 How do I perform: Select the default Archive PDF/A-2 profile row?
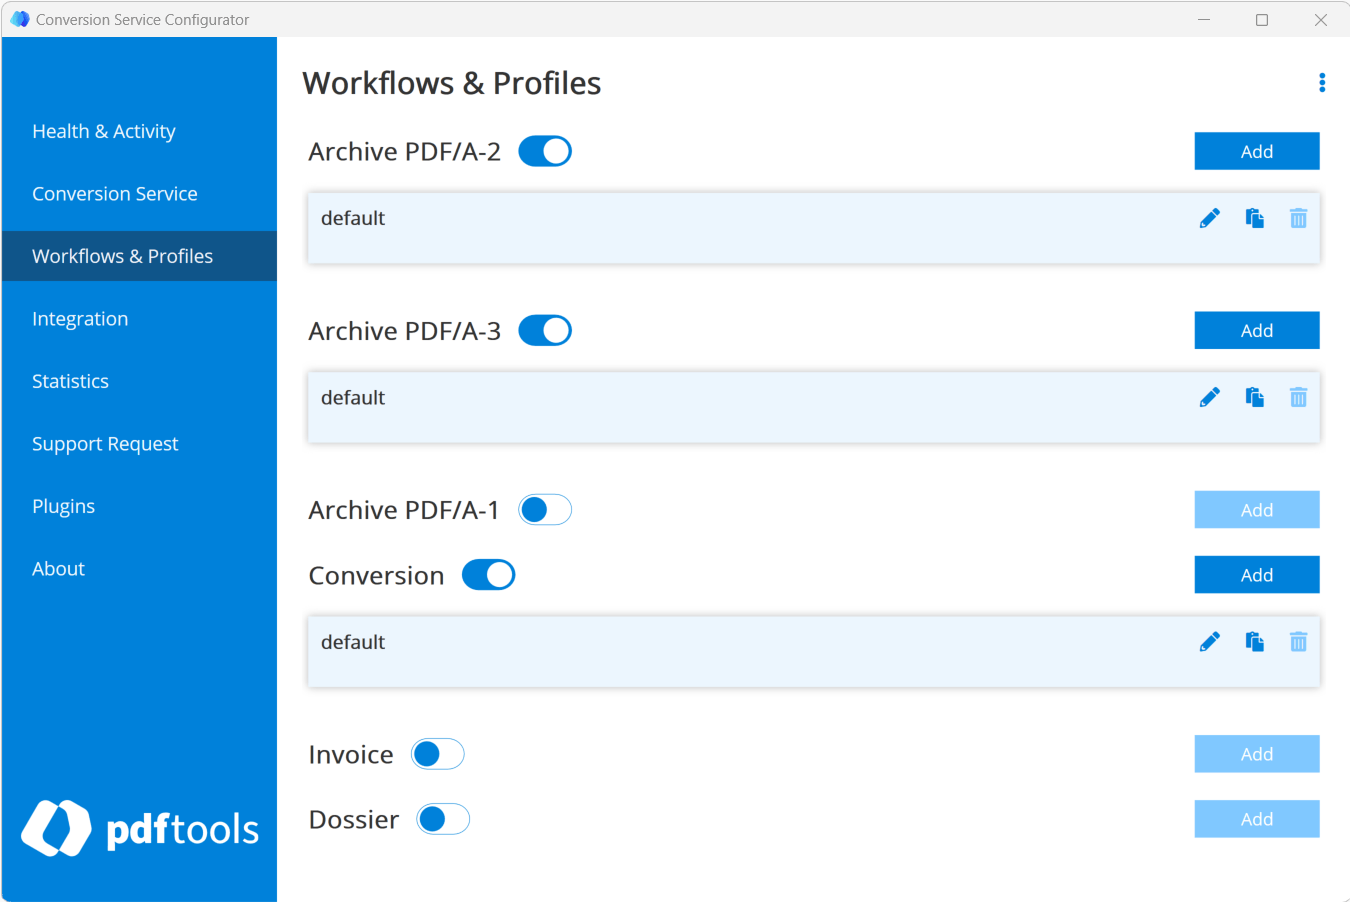700,227
